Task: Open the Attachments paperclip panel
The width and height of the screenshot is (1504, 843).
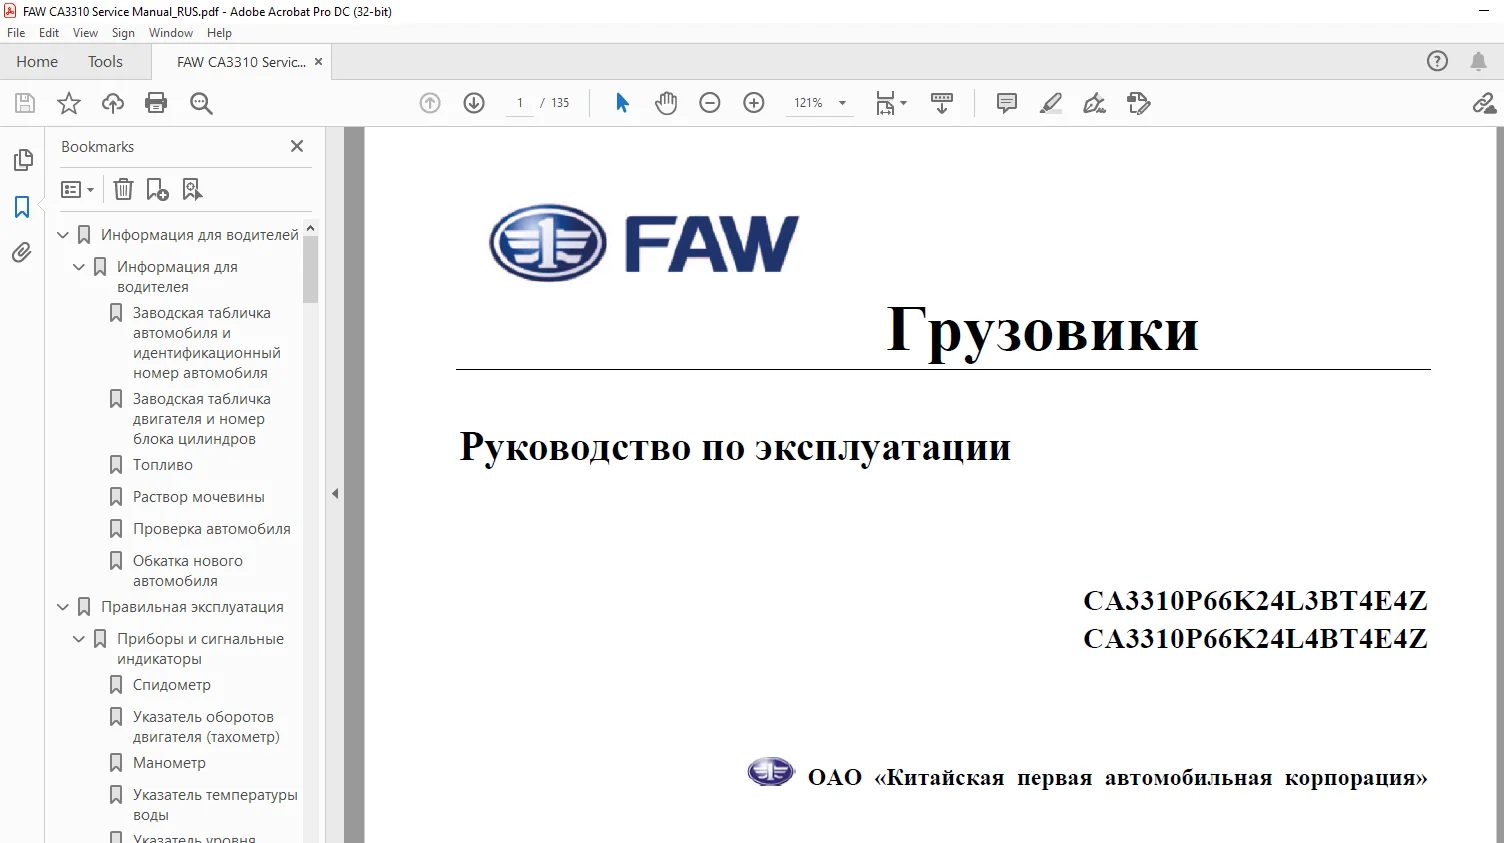Action: [x=22, y=253]
